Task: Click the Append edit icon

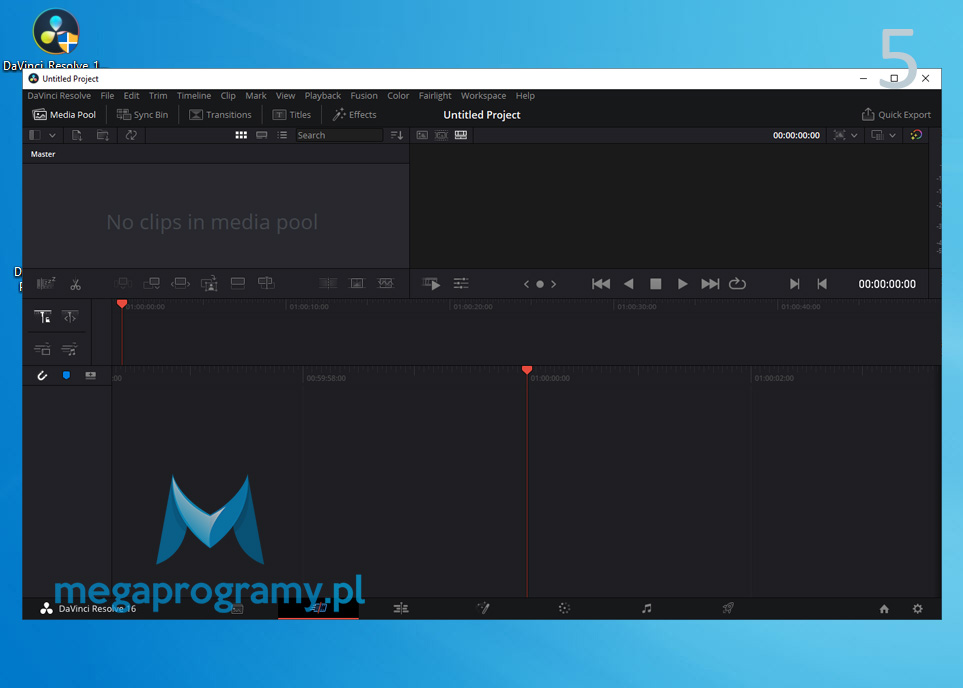Action: (x=151, y=283)
